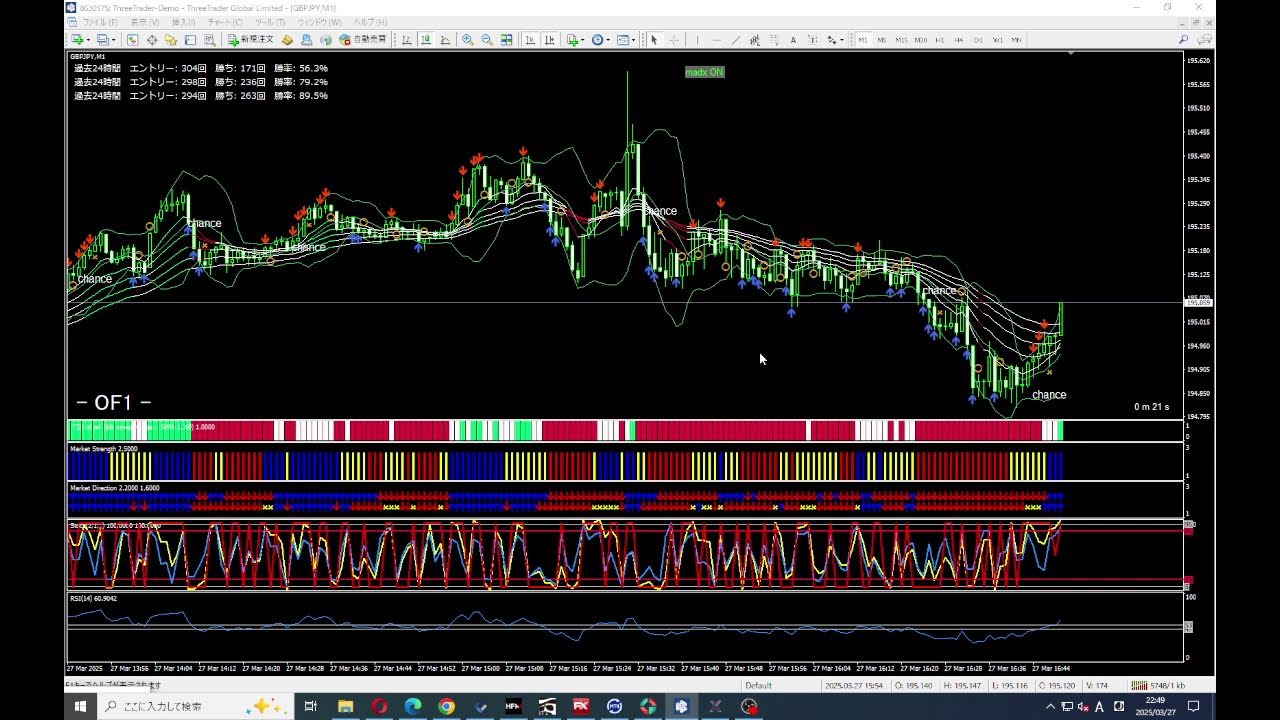Select the vertical line drawing tool
The height and width of the screenshot is (720, 1280).
pyautogui.click(x=698, y=40)
